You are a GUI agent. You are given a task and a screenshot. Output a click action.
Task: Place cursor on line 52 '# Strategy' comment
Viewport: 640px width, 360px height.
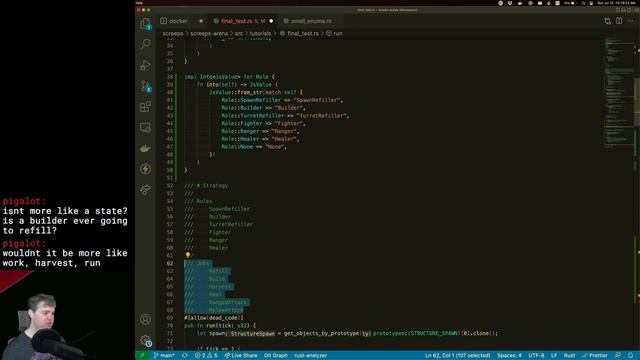click(x=206, y=186)
